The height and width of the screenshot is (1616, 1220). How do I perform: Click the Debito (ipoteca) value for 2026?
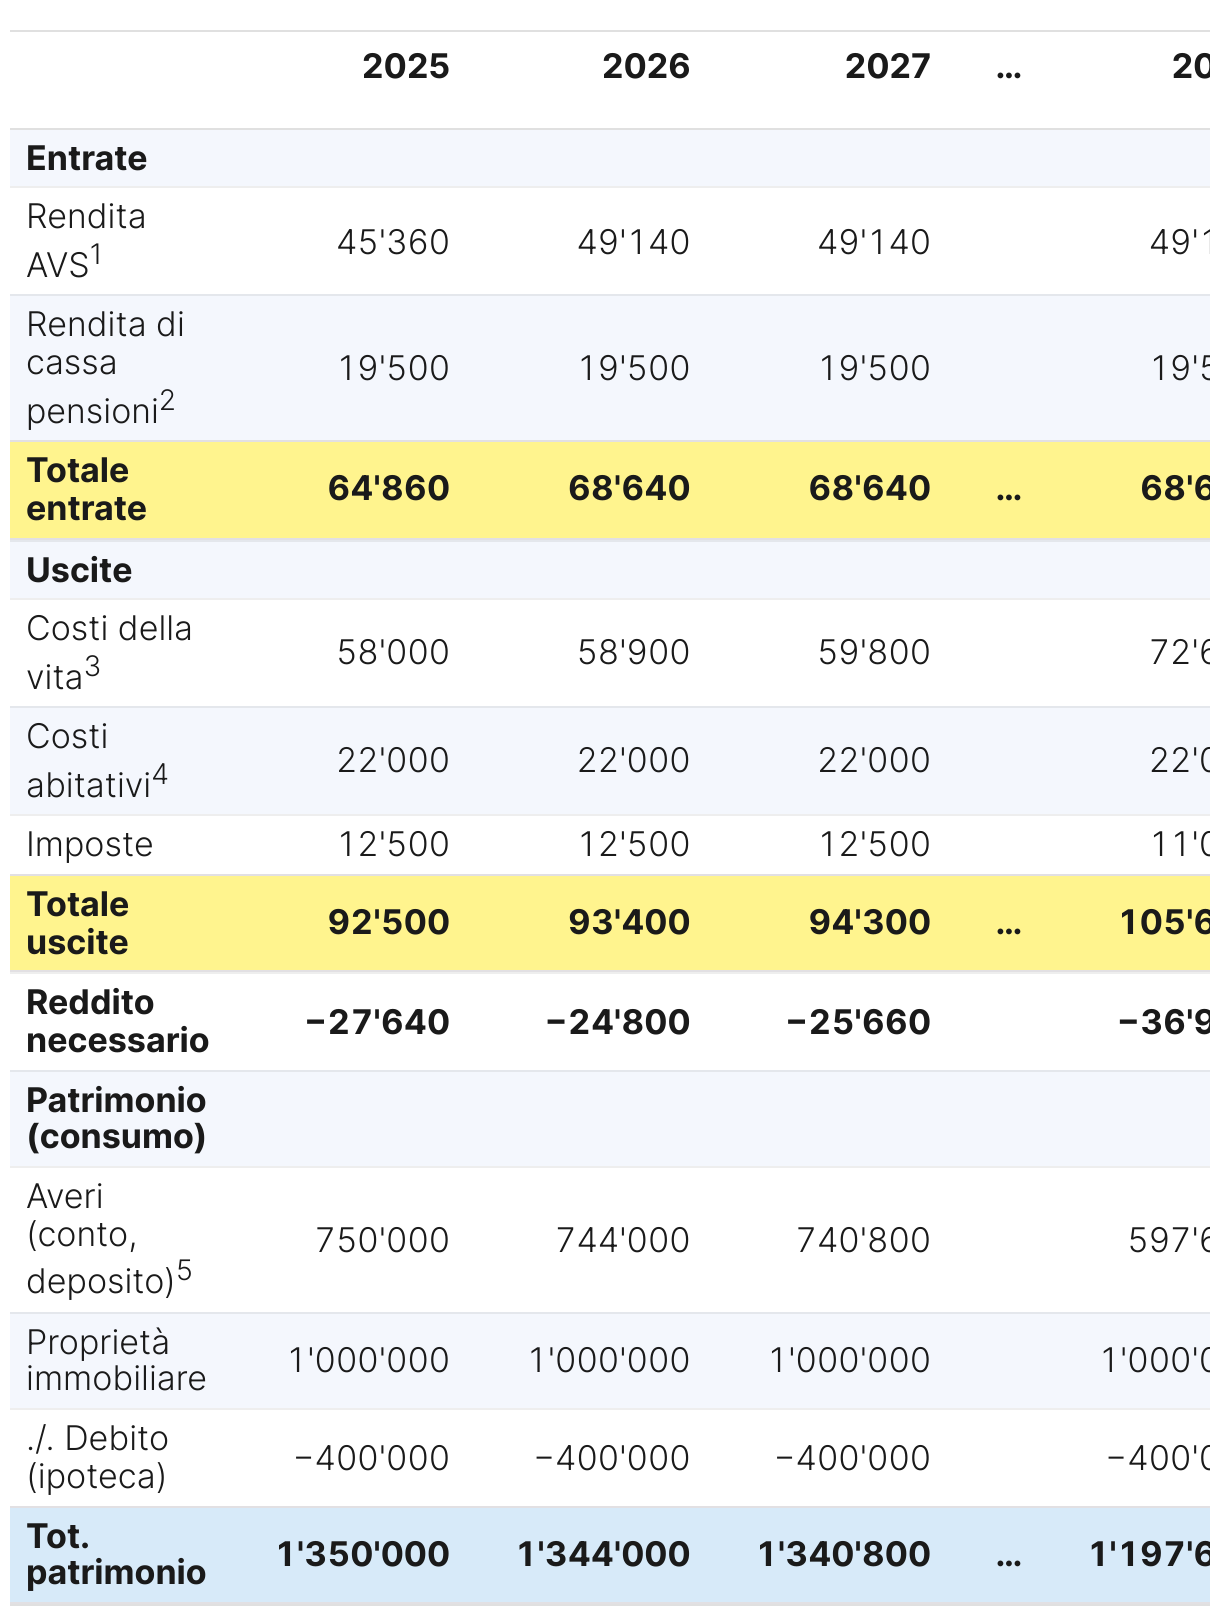[x=612, y=1458]
